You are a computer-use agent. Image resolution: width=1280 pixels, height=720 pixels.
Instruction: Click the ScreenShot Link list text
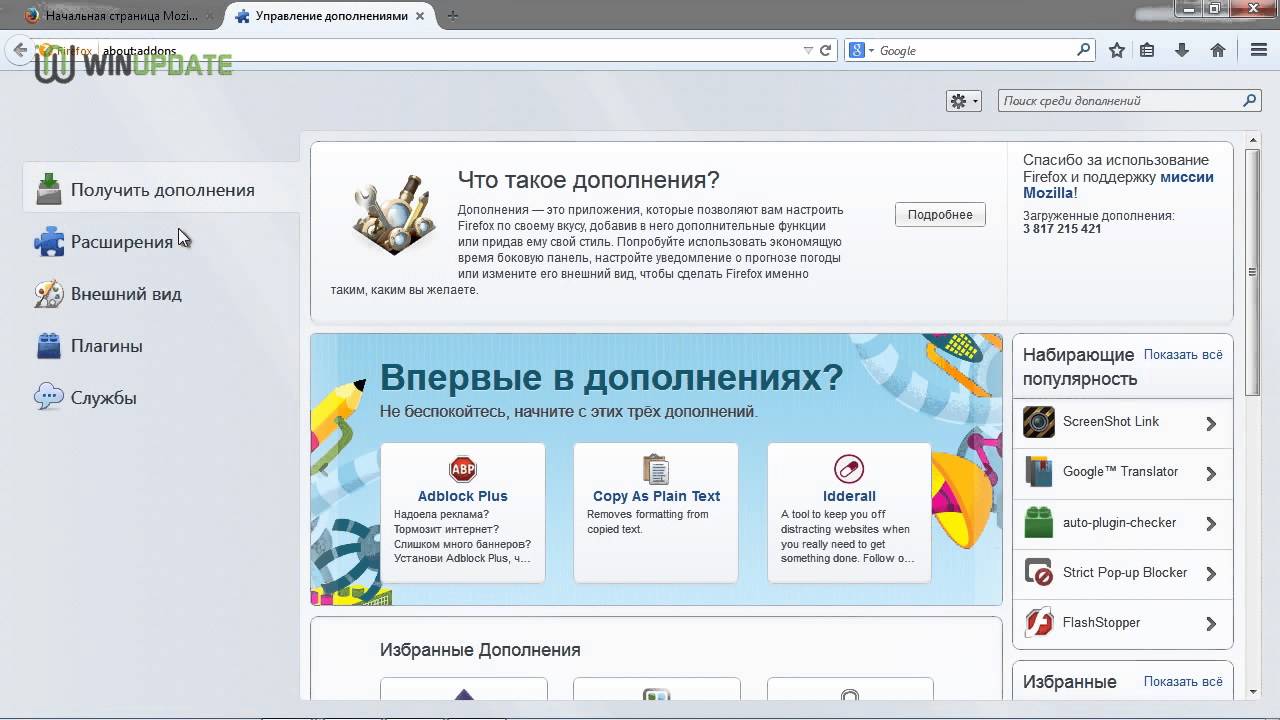click(x=1111, y=422)
